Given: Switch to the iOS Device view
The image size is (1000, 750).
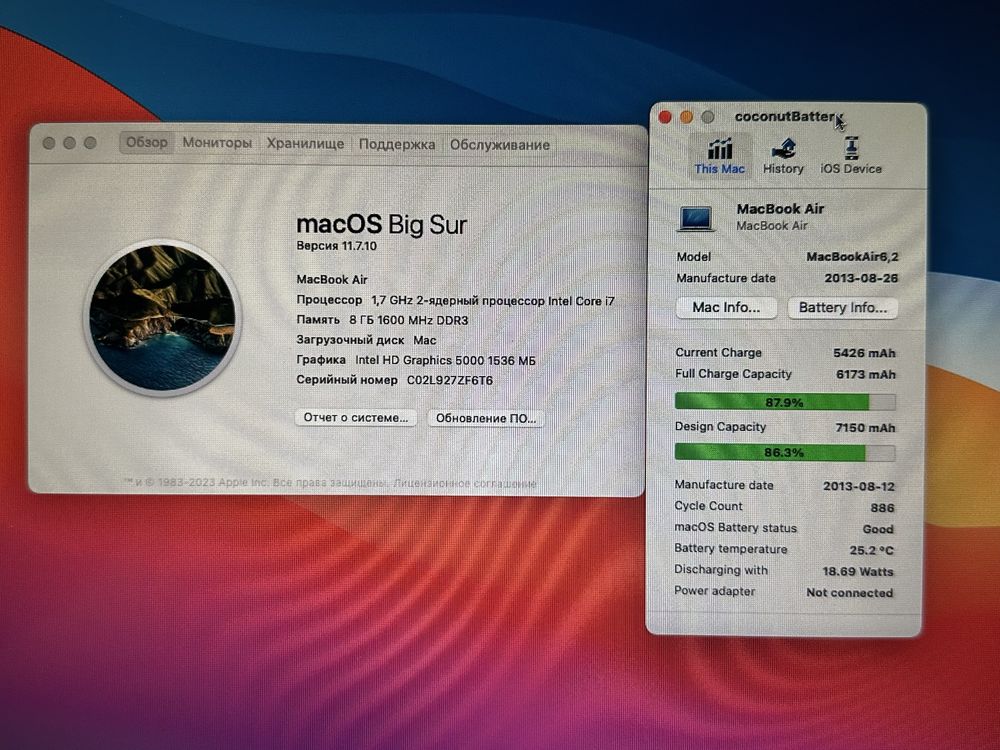Looking at the screenshot, I should 851,156.
